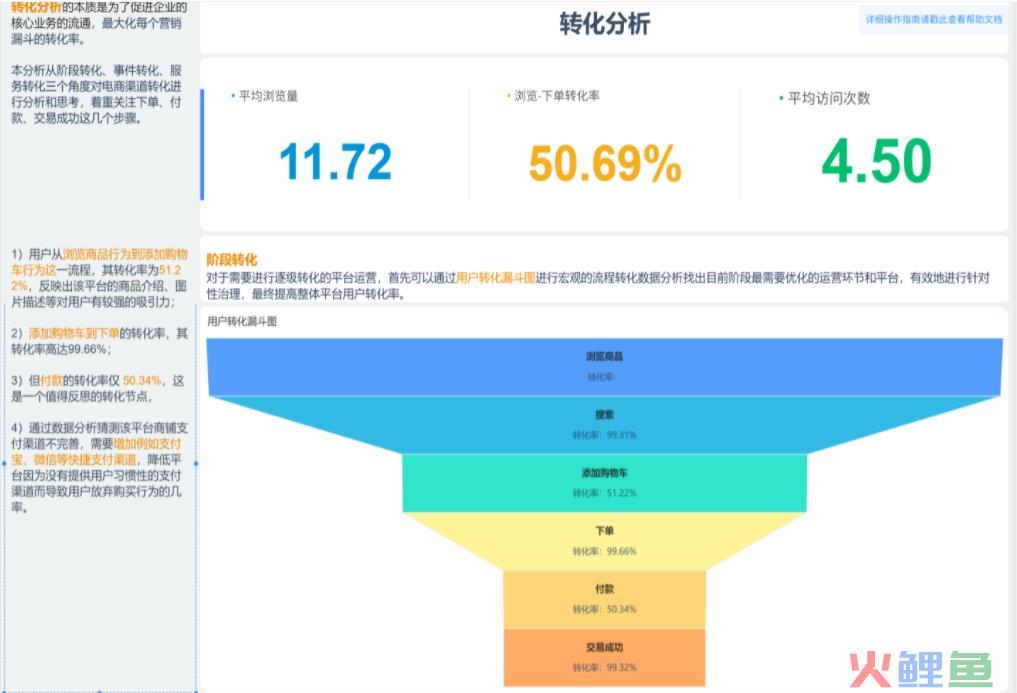Click the 阶段转化 section heading
The width and height of the screenshot is (1017, 693).
232,260
